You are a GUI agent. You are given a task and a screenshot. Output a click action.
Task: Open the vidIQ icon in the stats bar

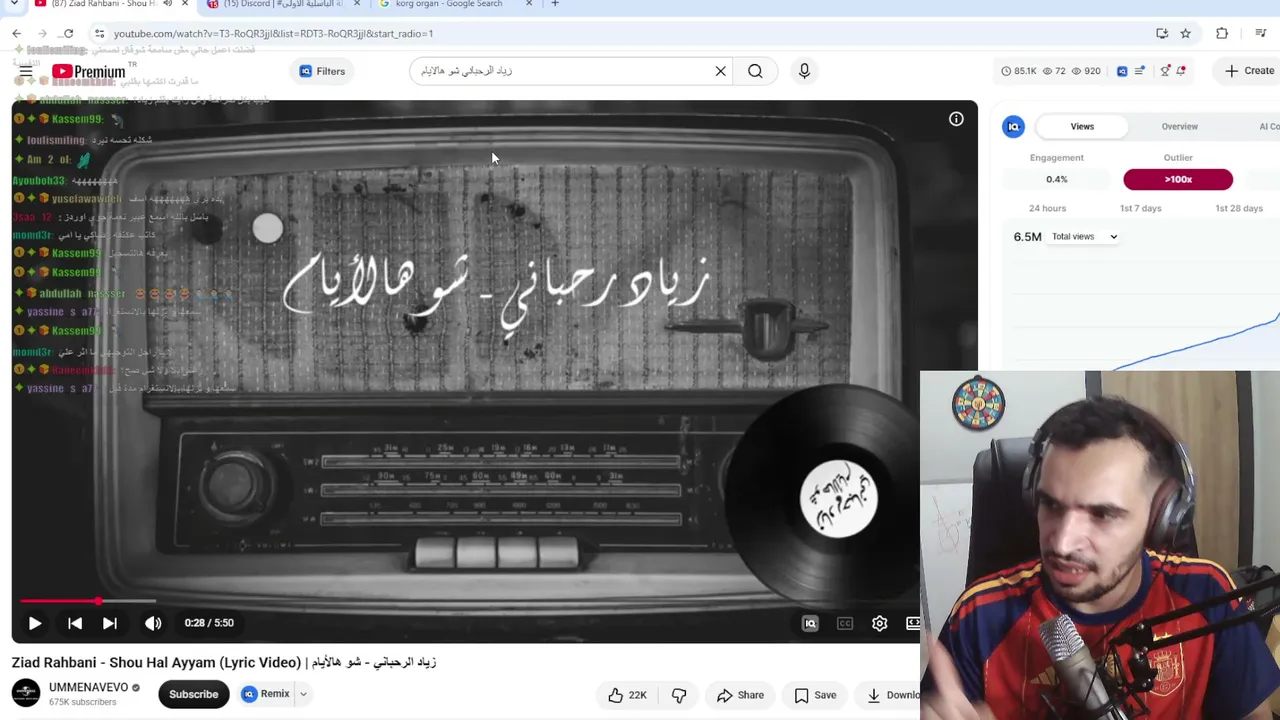pyautogui.click(x=1122, y=71)
